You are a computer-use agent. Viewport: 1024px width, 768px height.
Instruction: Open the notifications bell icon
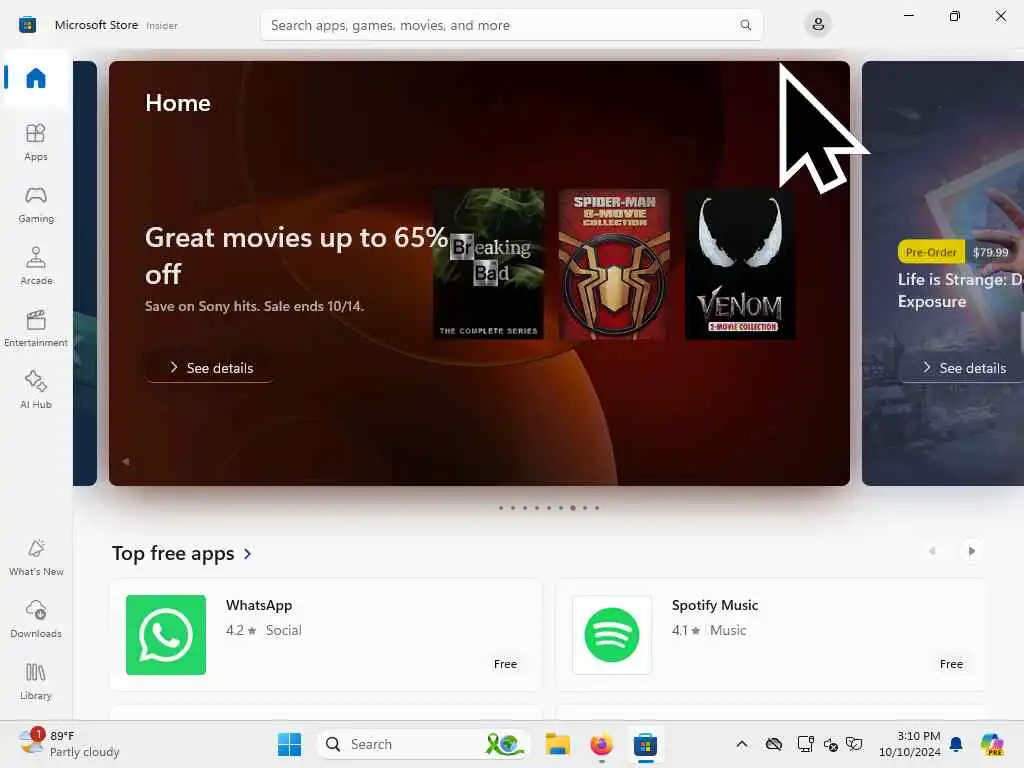956,744
